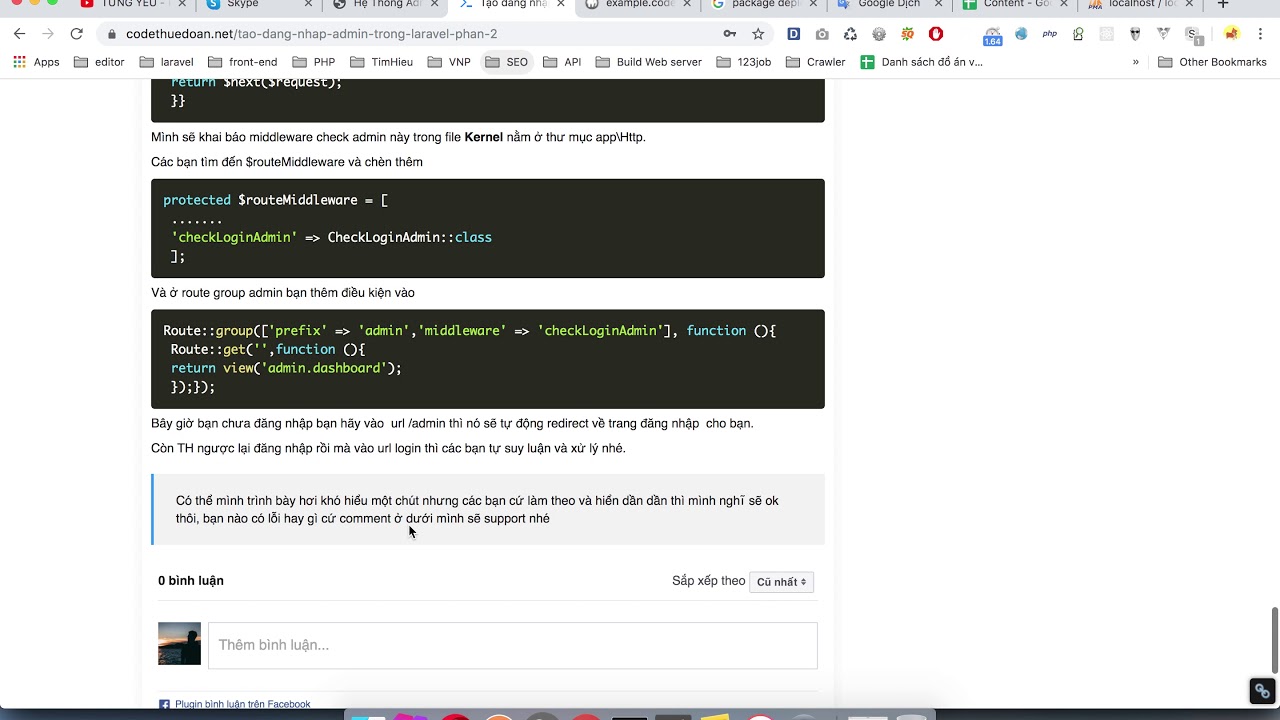Open the SEO bookmarks folder

506,62
